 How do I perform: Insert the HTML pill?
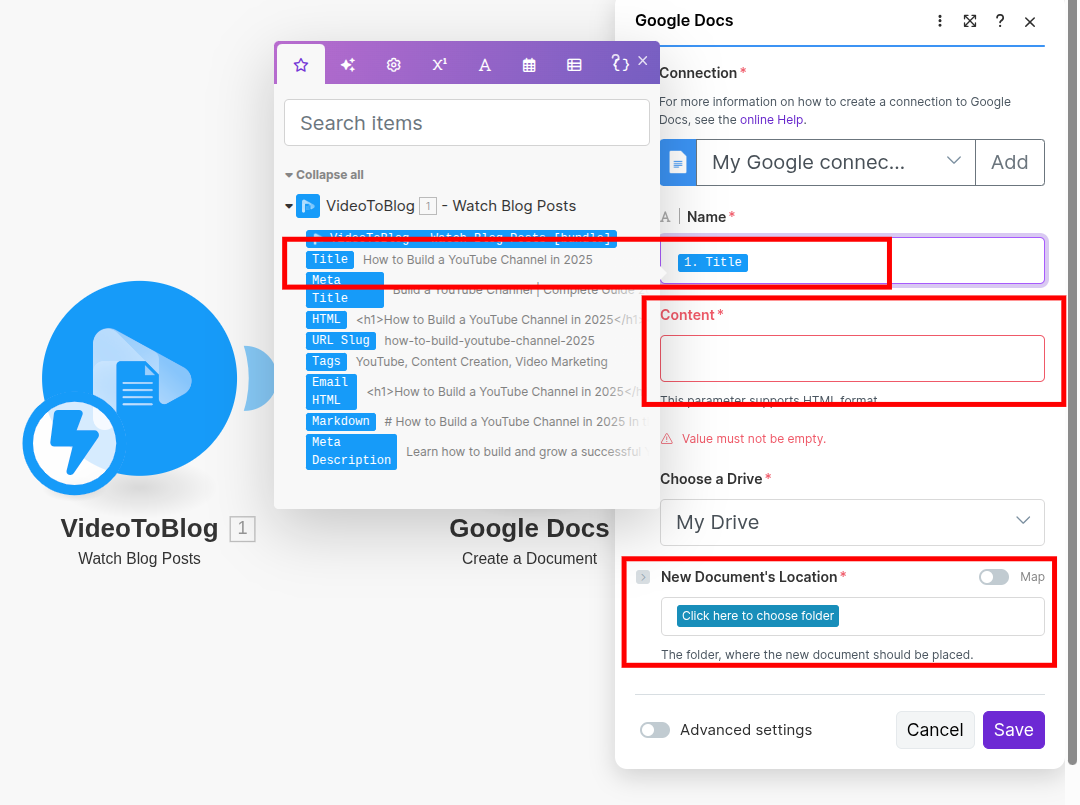coord(326,320)
